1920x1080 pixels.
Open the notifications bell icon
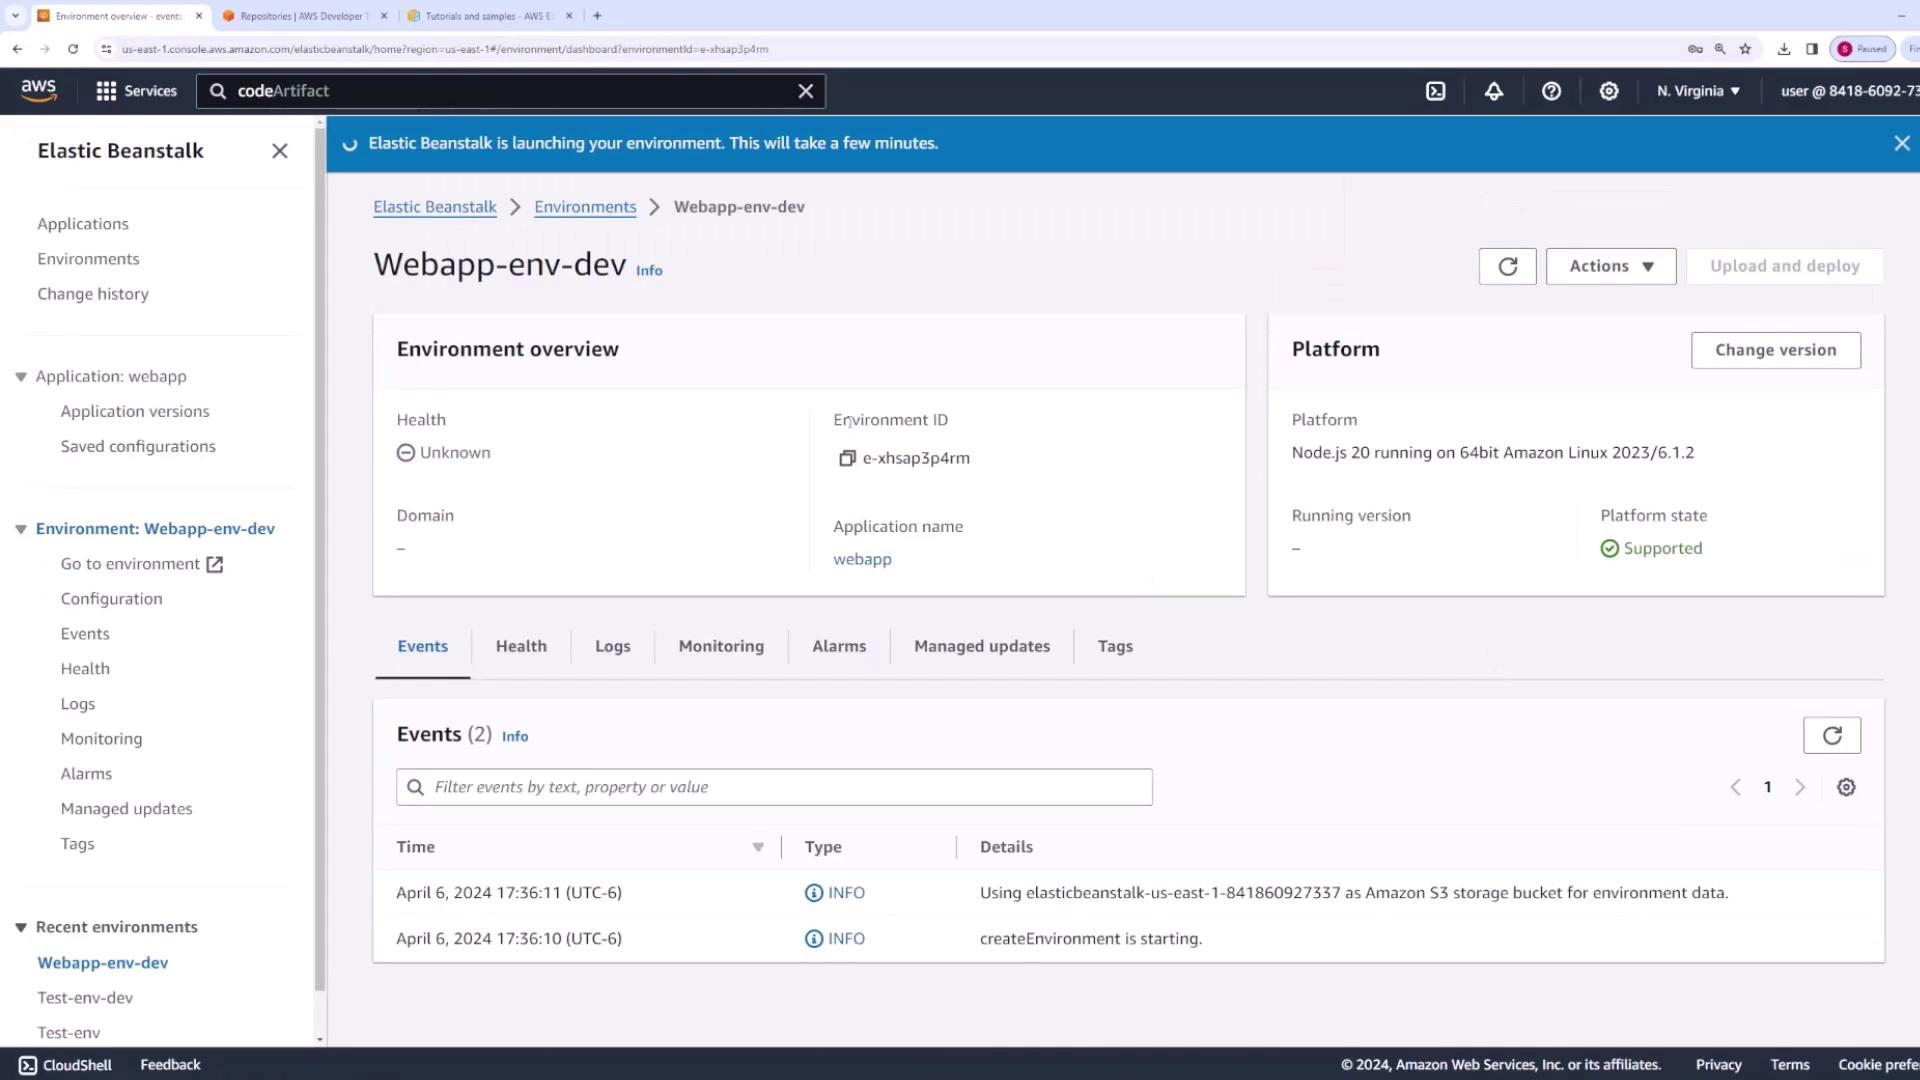[x=1493, y=91]
